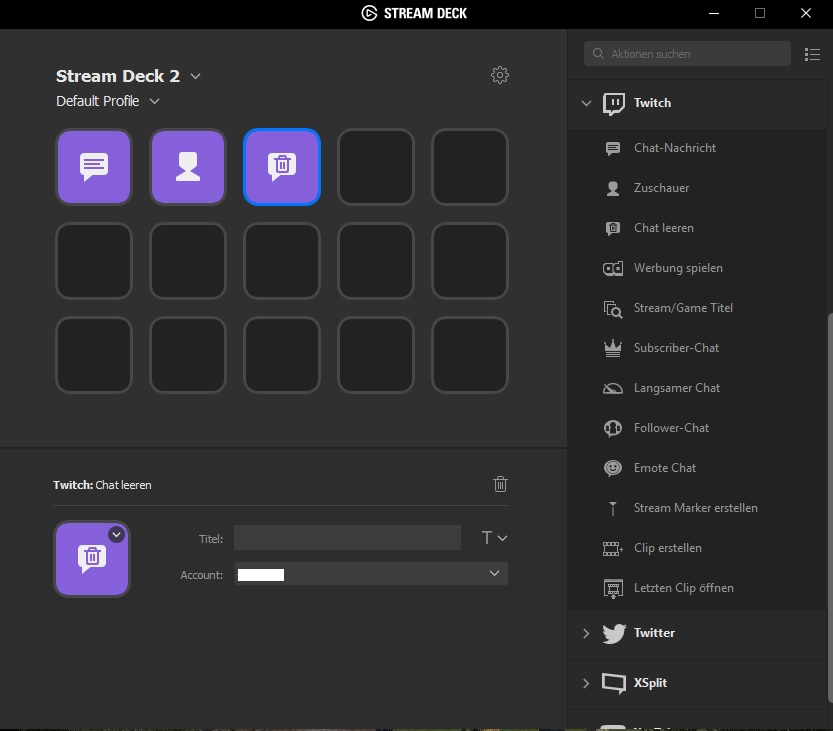Click the Follower-Chat icon

pos(613,428)
